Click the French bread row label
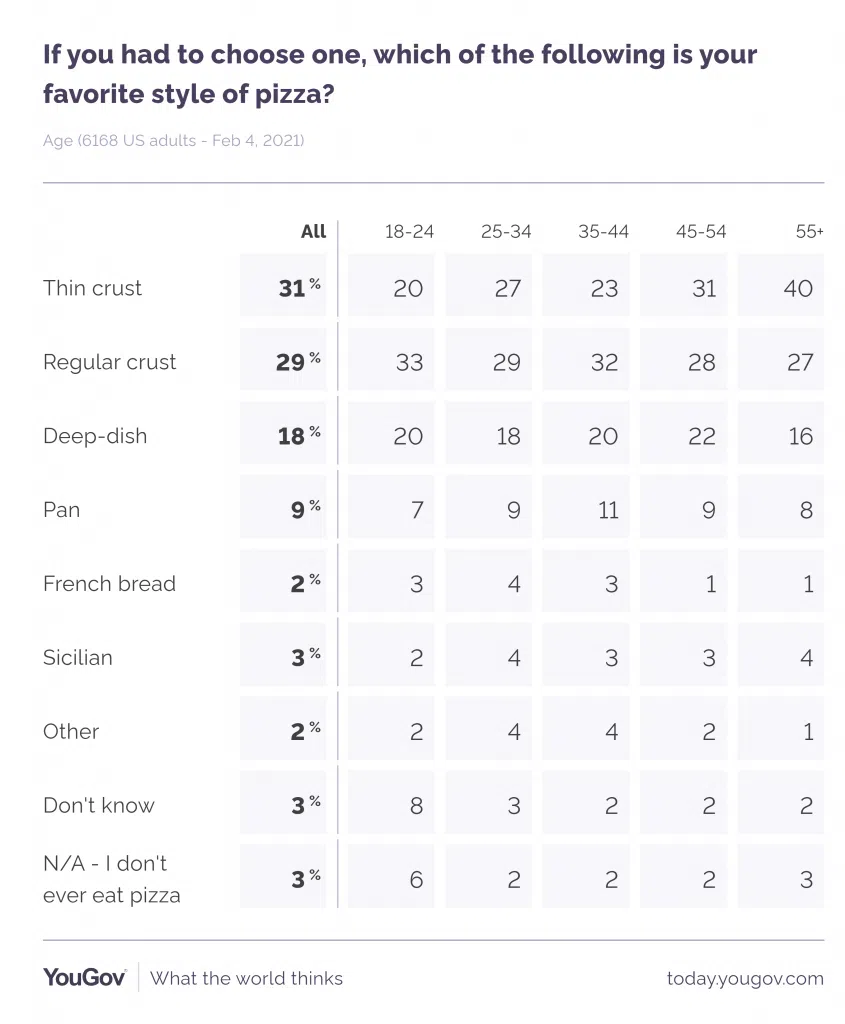 pyautogui.click(x=109, y=584)
